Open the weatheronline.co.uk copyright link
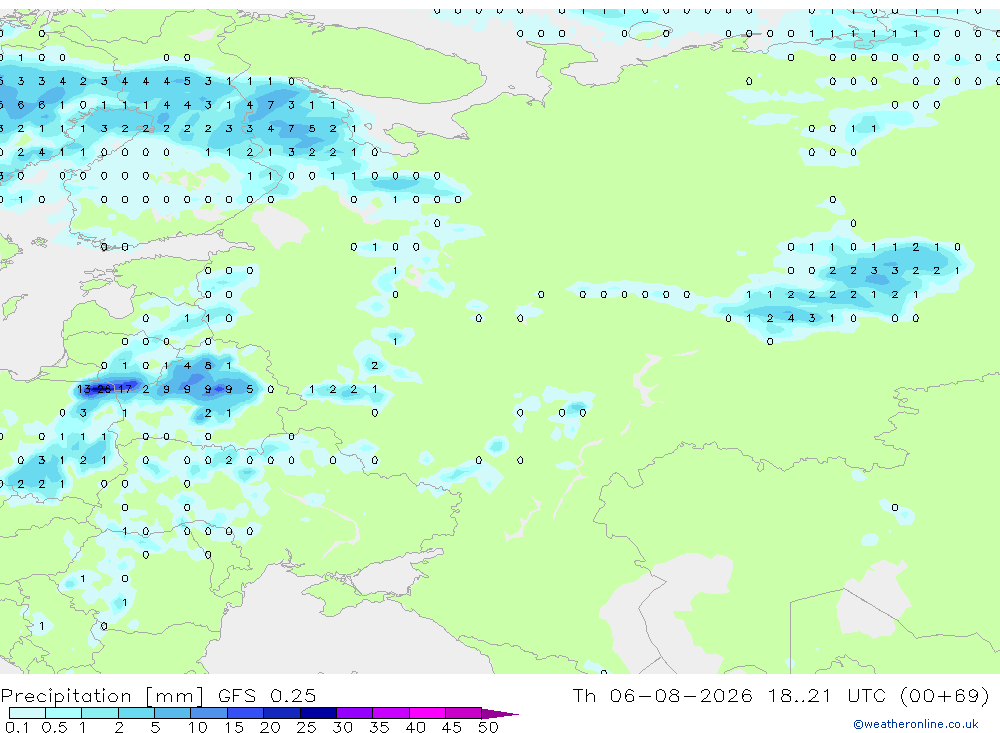This screenshot has width=1000, height=733. coord(916,724)
